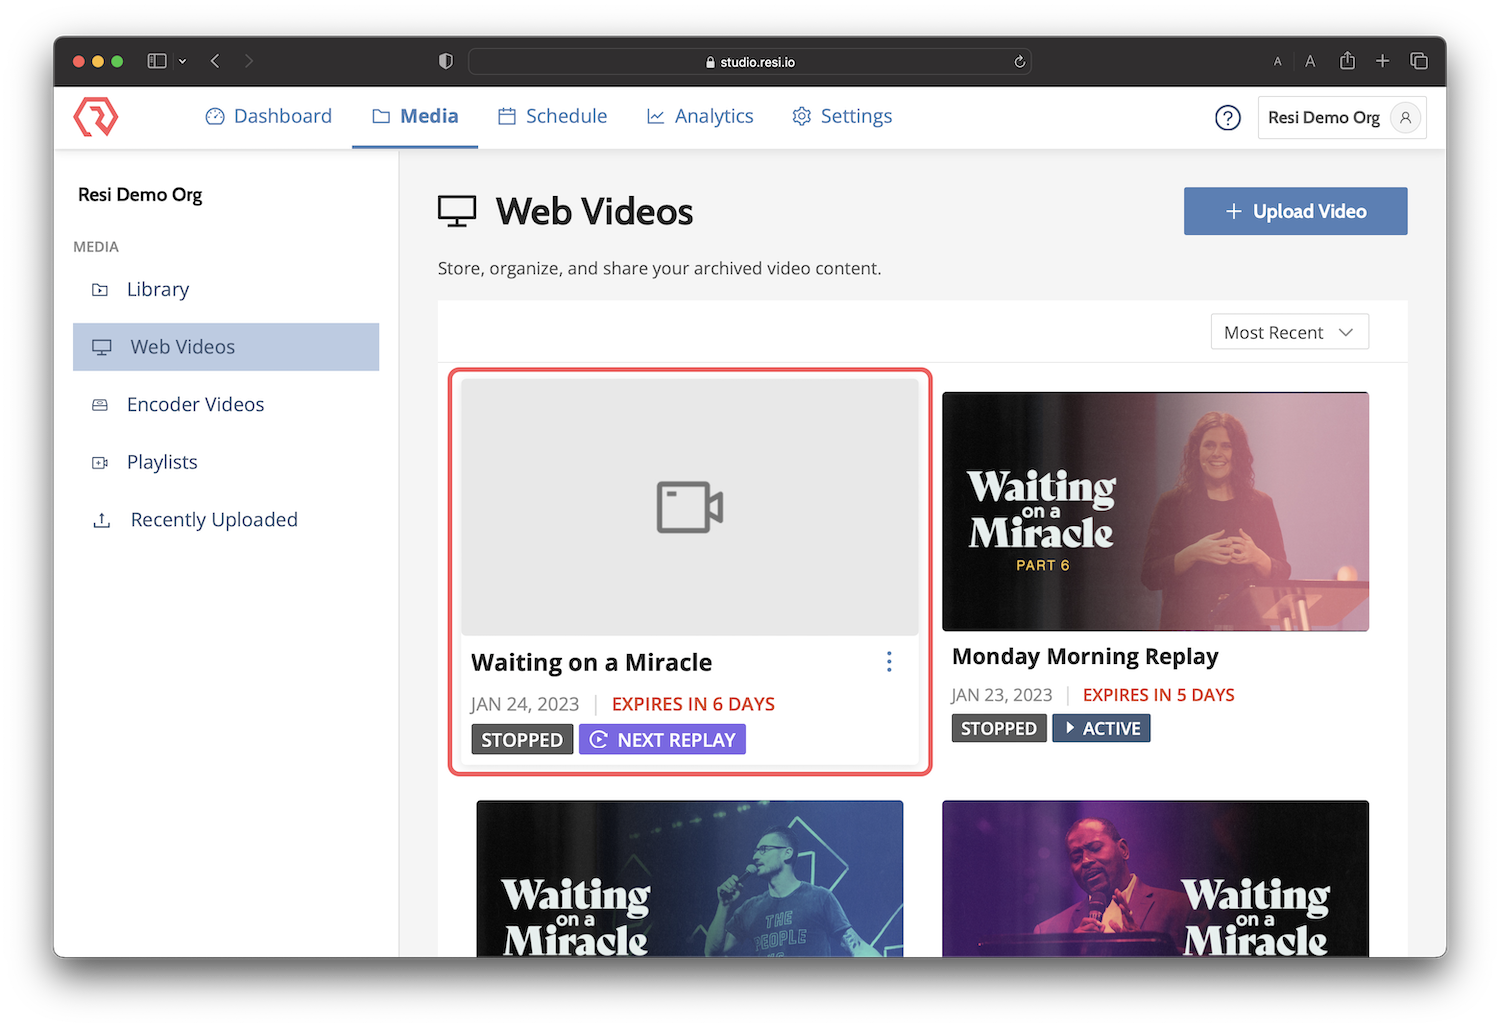The height and width of the screenshot is (1028, 1500).
Task: Select the Media tab
Action: coord(415,116)
